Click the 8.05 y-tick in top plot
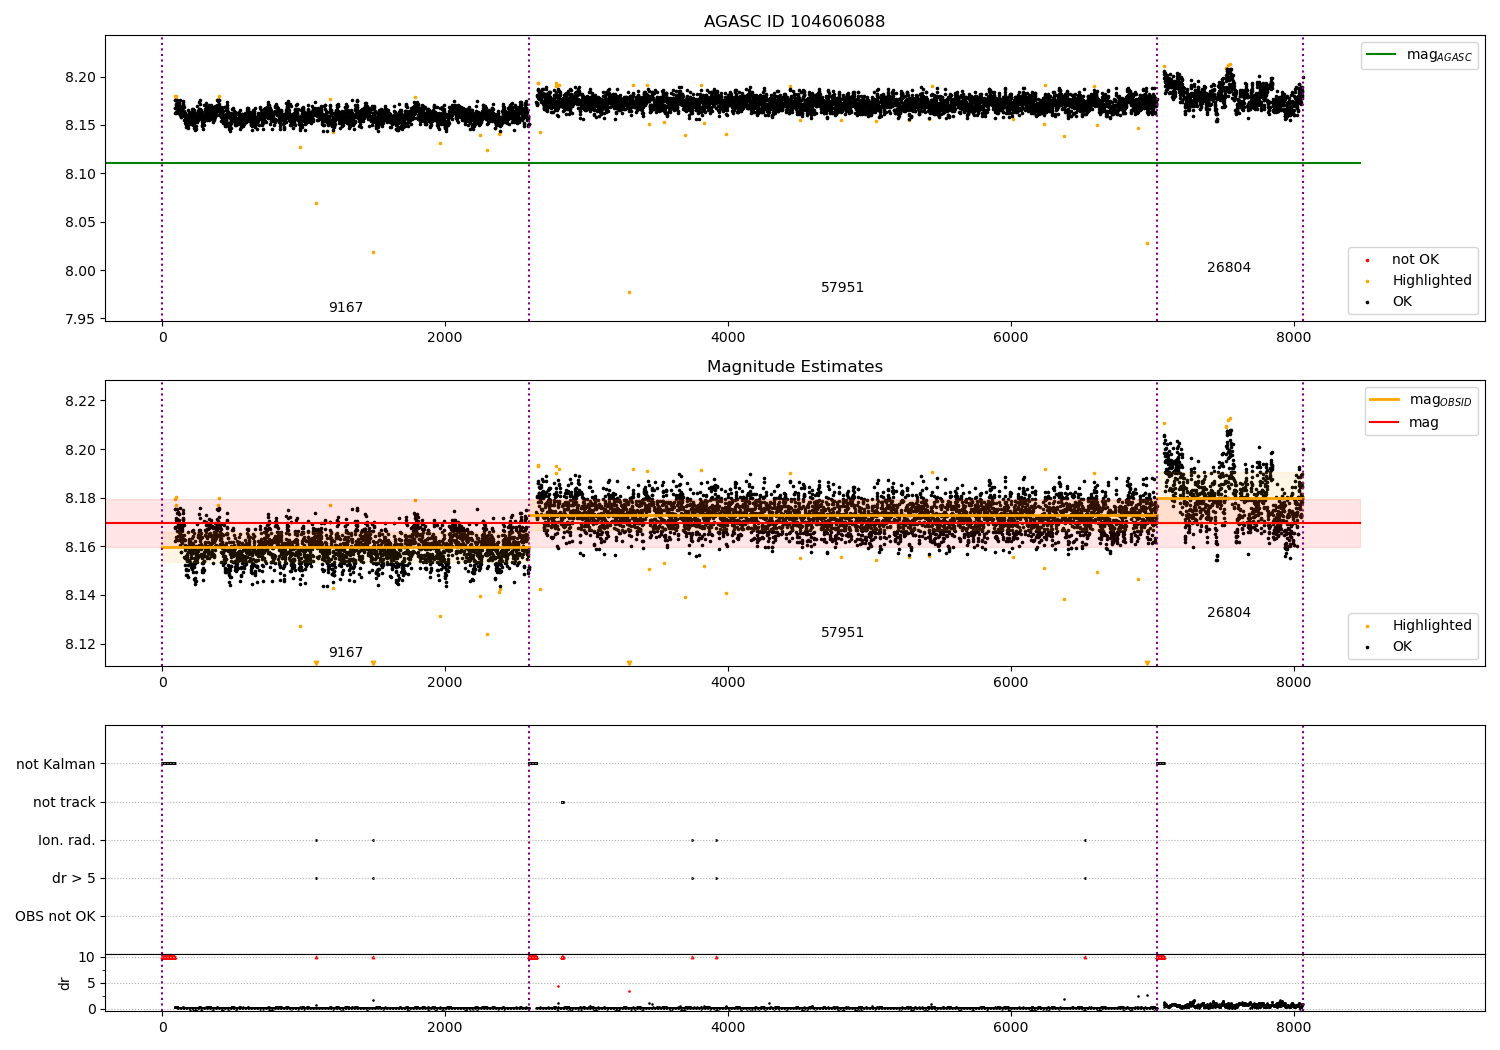Screen dimensions: 1500x1050 coord(81,222)
